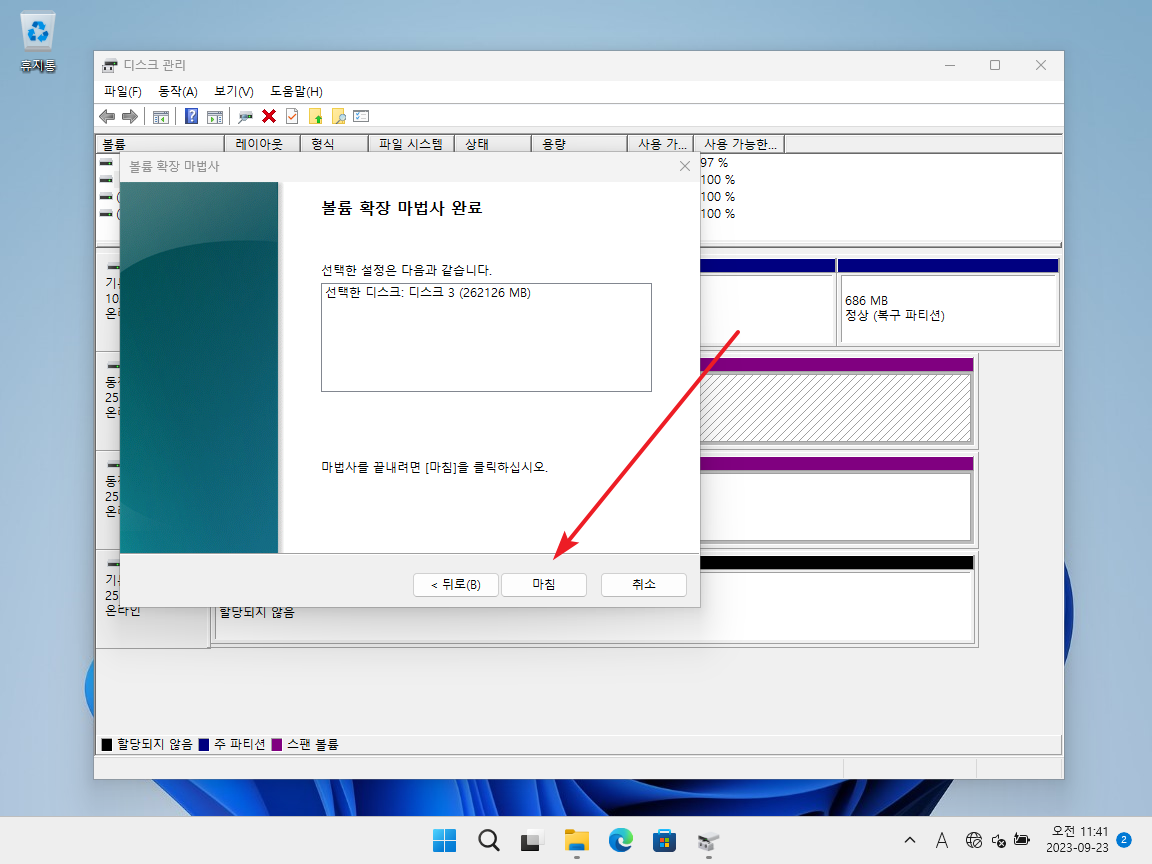
Task: Sort by the 레이아웃 column header
Action: pyautogui.click(x=262, y=144)
